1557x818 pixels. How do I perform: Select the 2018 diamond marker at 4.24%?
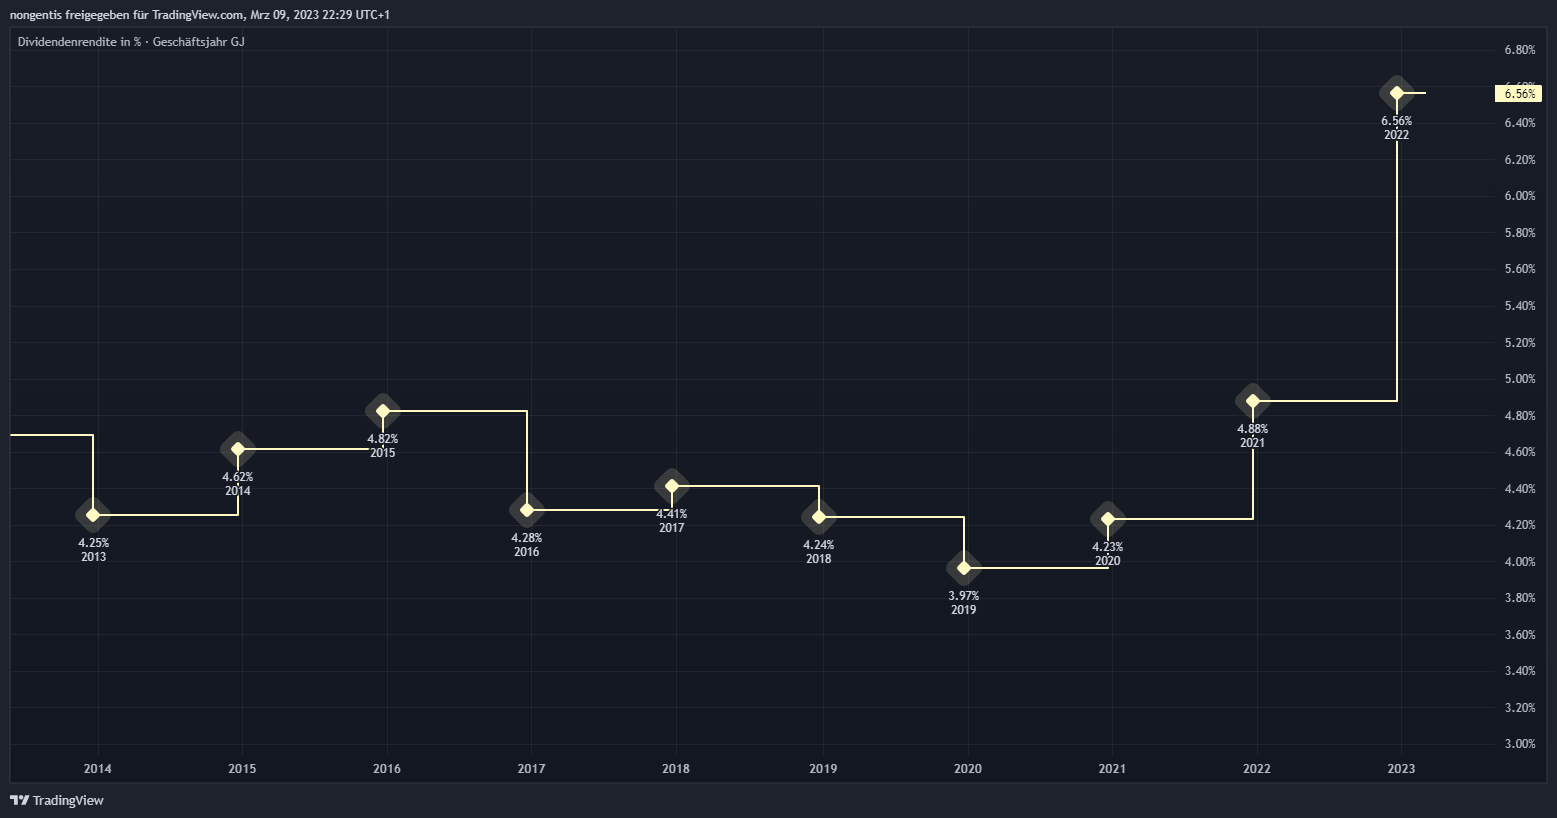pyautogui.click(x=819, y=517)
